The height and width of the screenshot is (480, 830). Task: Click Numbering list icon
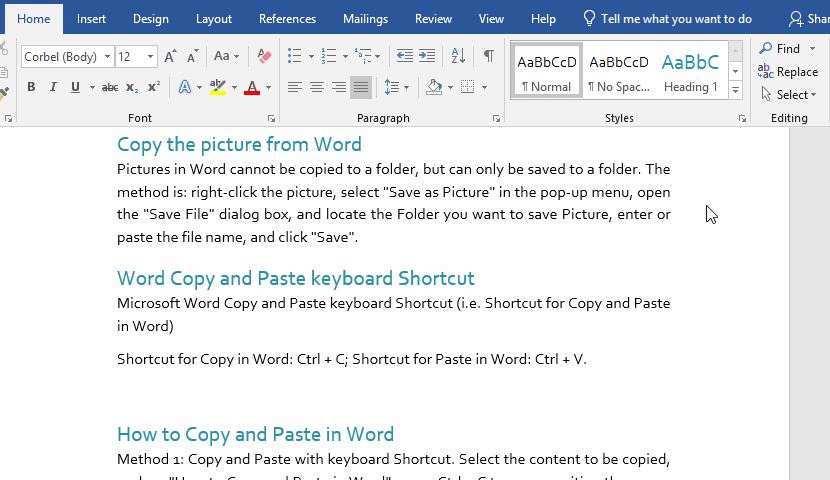[x=329, y=56]
